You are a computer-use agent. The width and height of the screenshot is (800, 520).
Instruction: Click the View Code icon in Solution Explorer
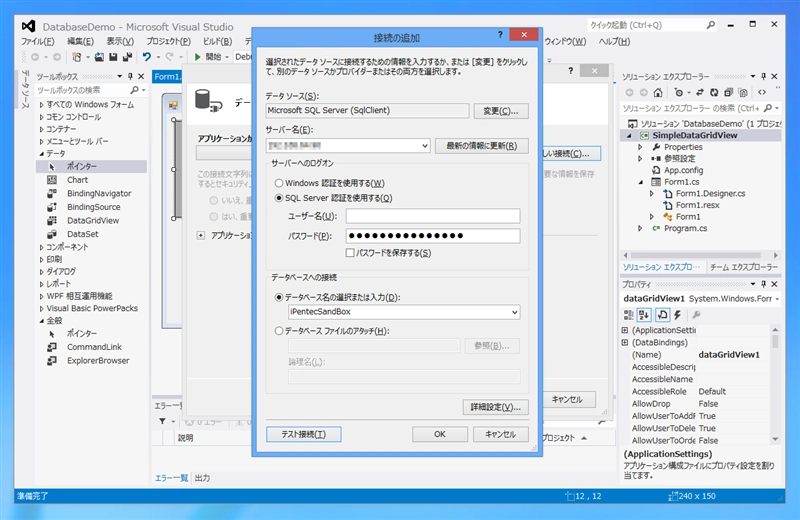click(762, 92)
